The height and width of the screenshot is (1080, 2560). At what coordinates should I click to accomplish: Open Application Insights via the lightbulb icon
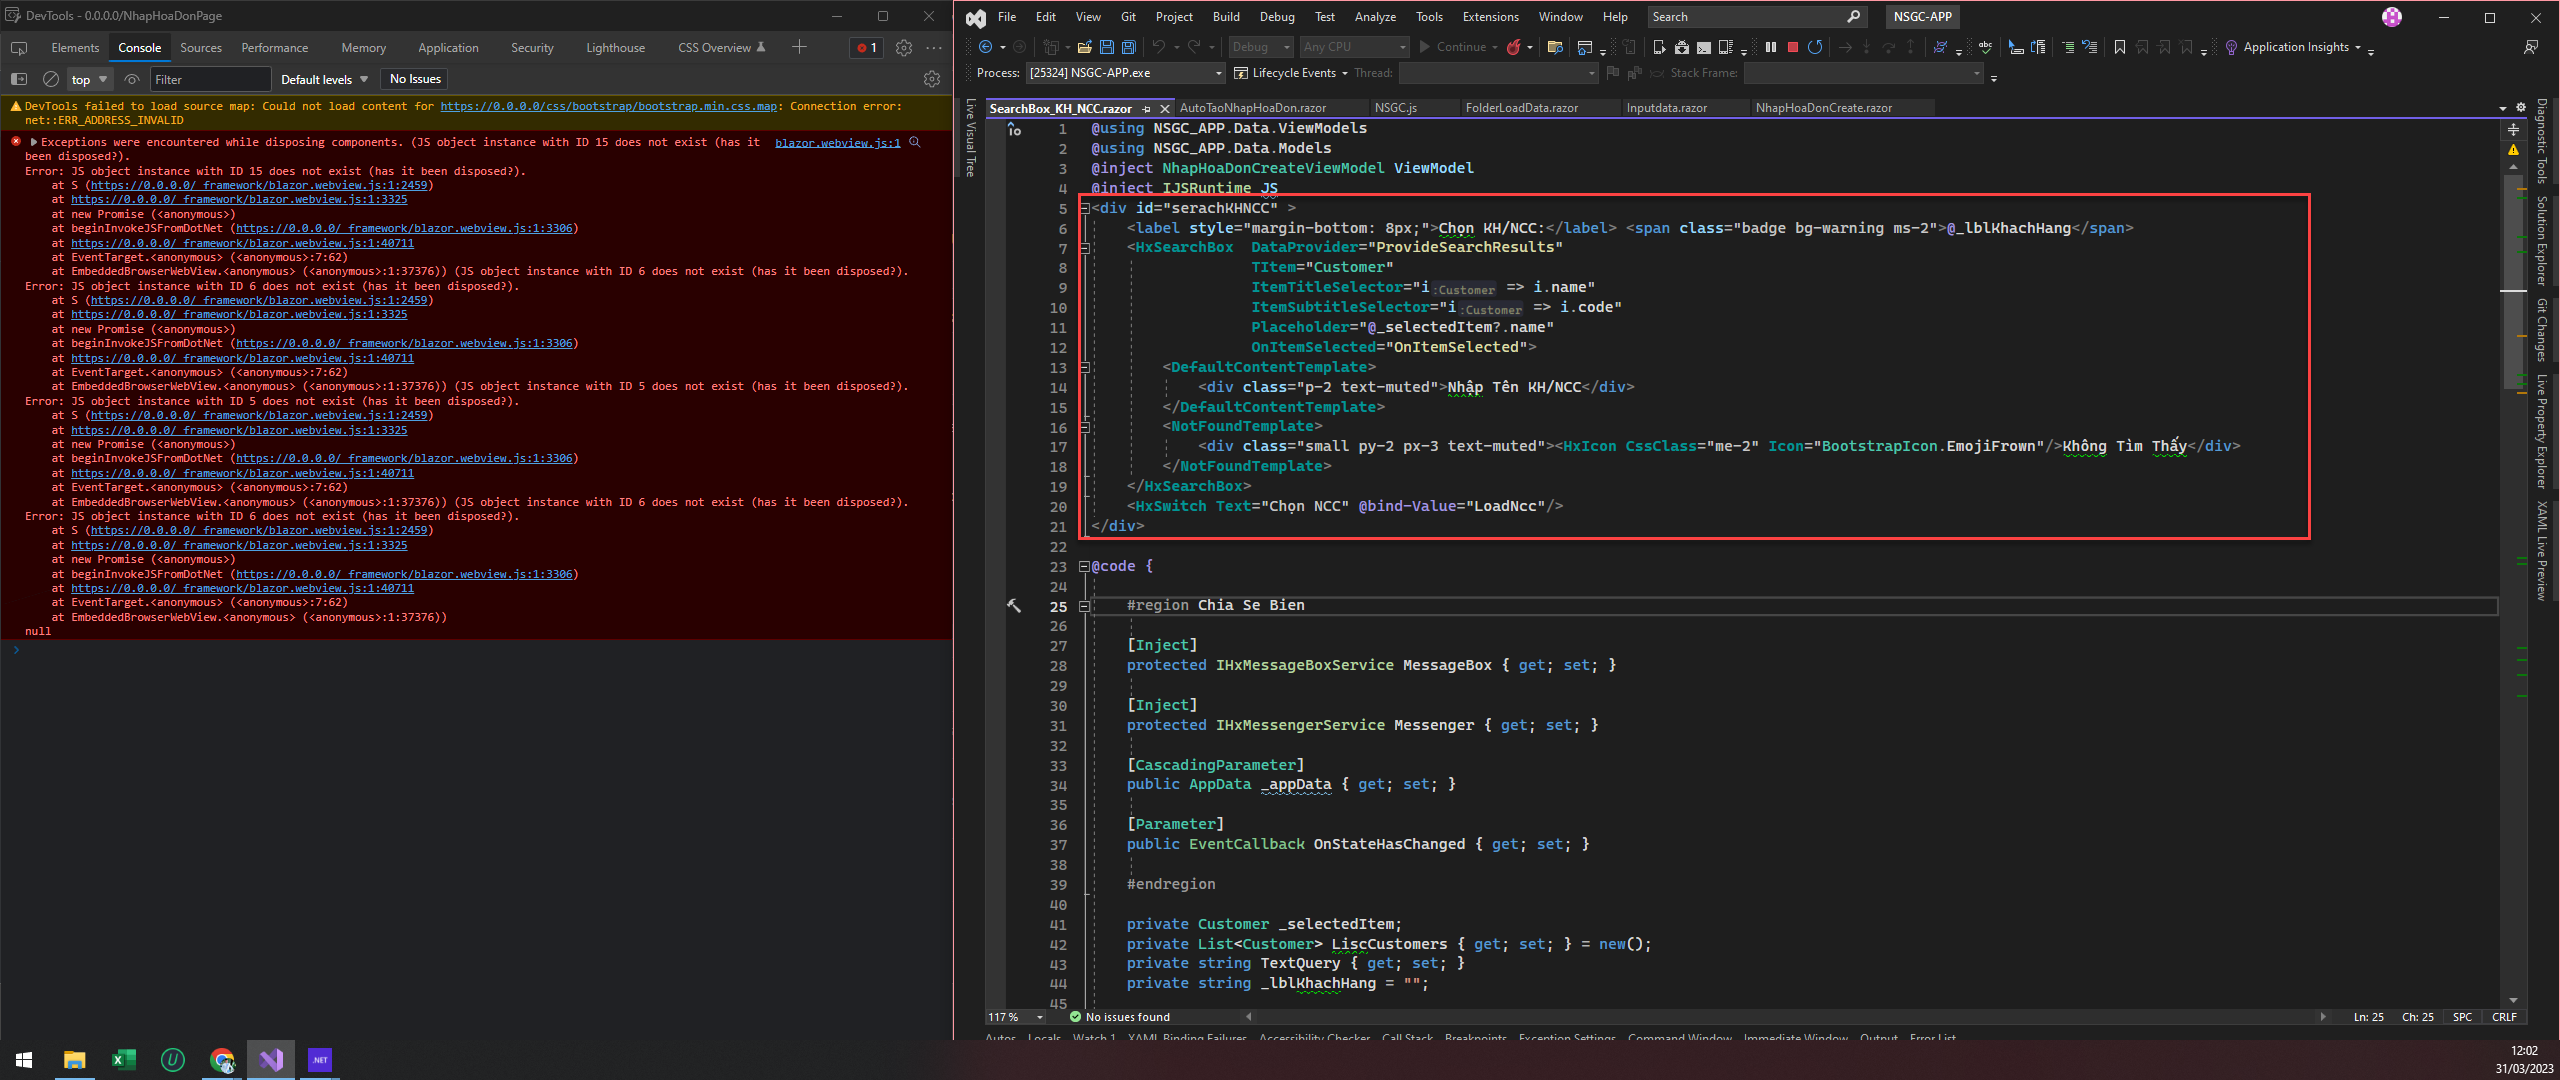[2231, 47]
